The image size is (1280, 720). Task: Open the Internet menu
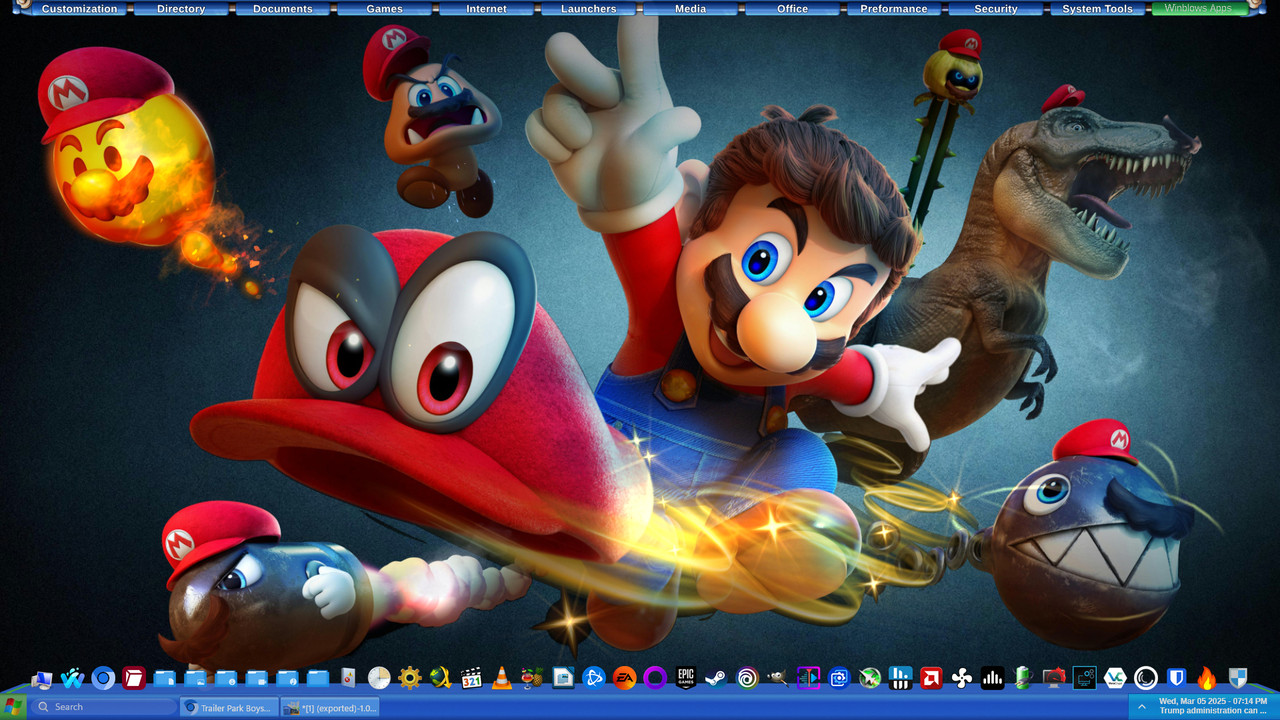pyautogui.click(x=487, y=9)
